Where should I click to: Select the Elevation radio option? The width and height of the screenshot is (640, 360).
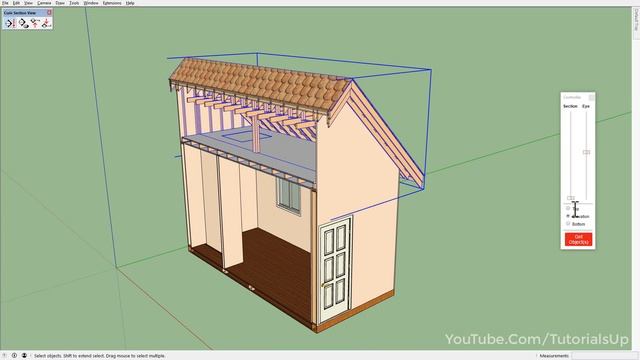coord(568,216)
